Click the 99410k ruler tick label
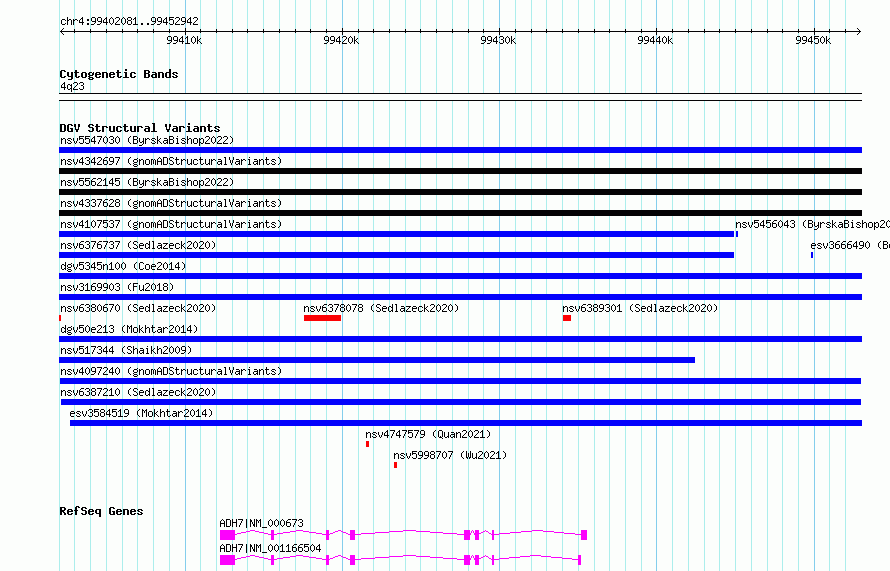890x571 pixels. pos(184,40)
